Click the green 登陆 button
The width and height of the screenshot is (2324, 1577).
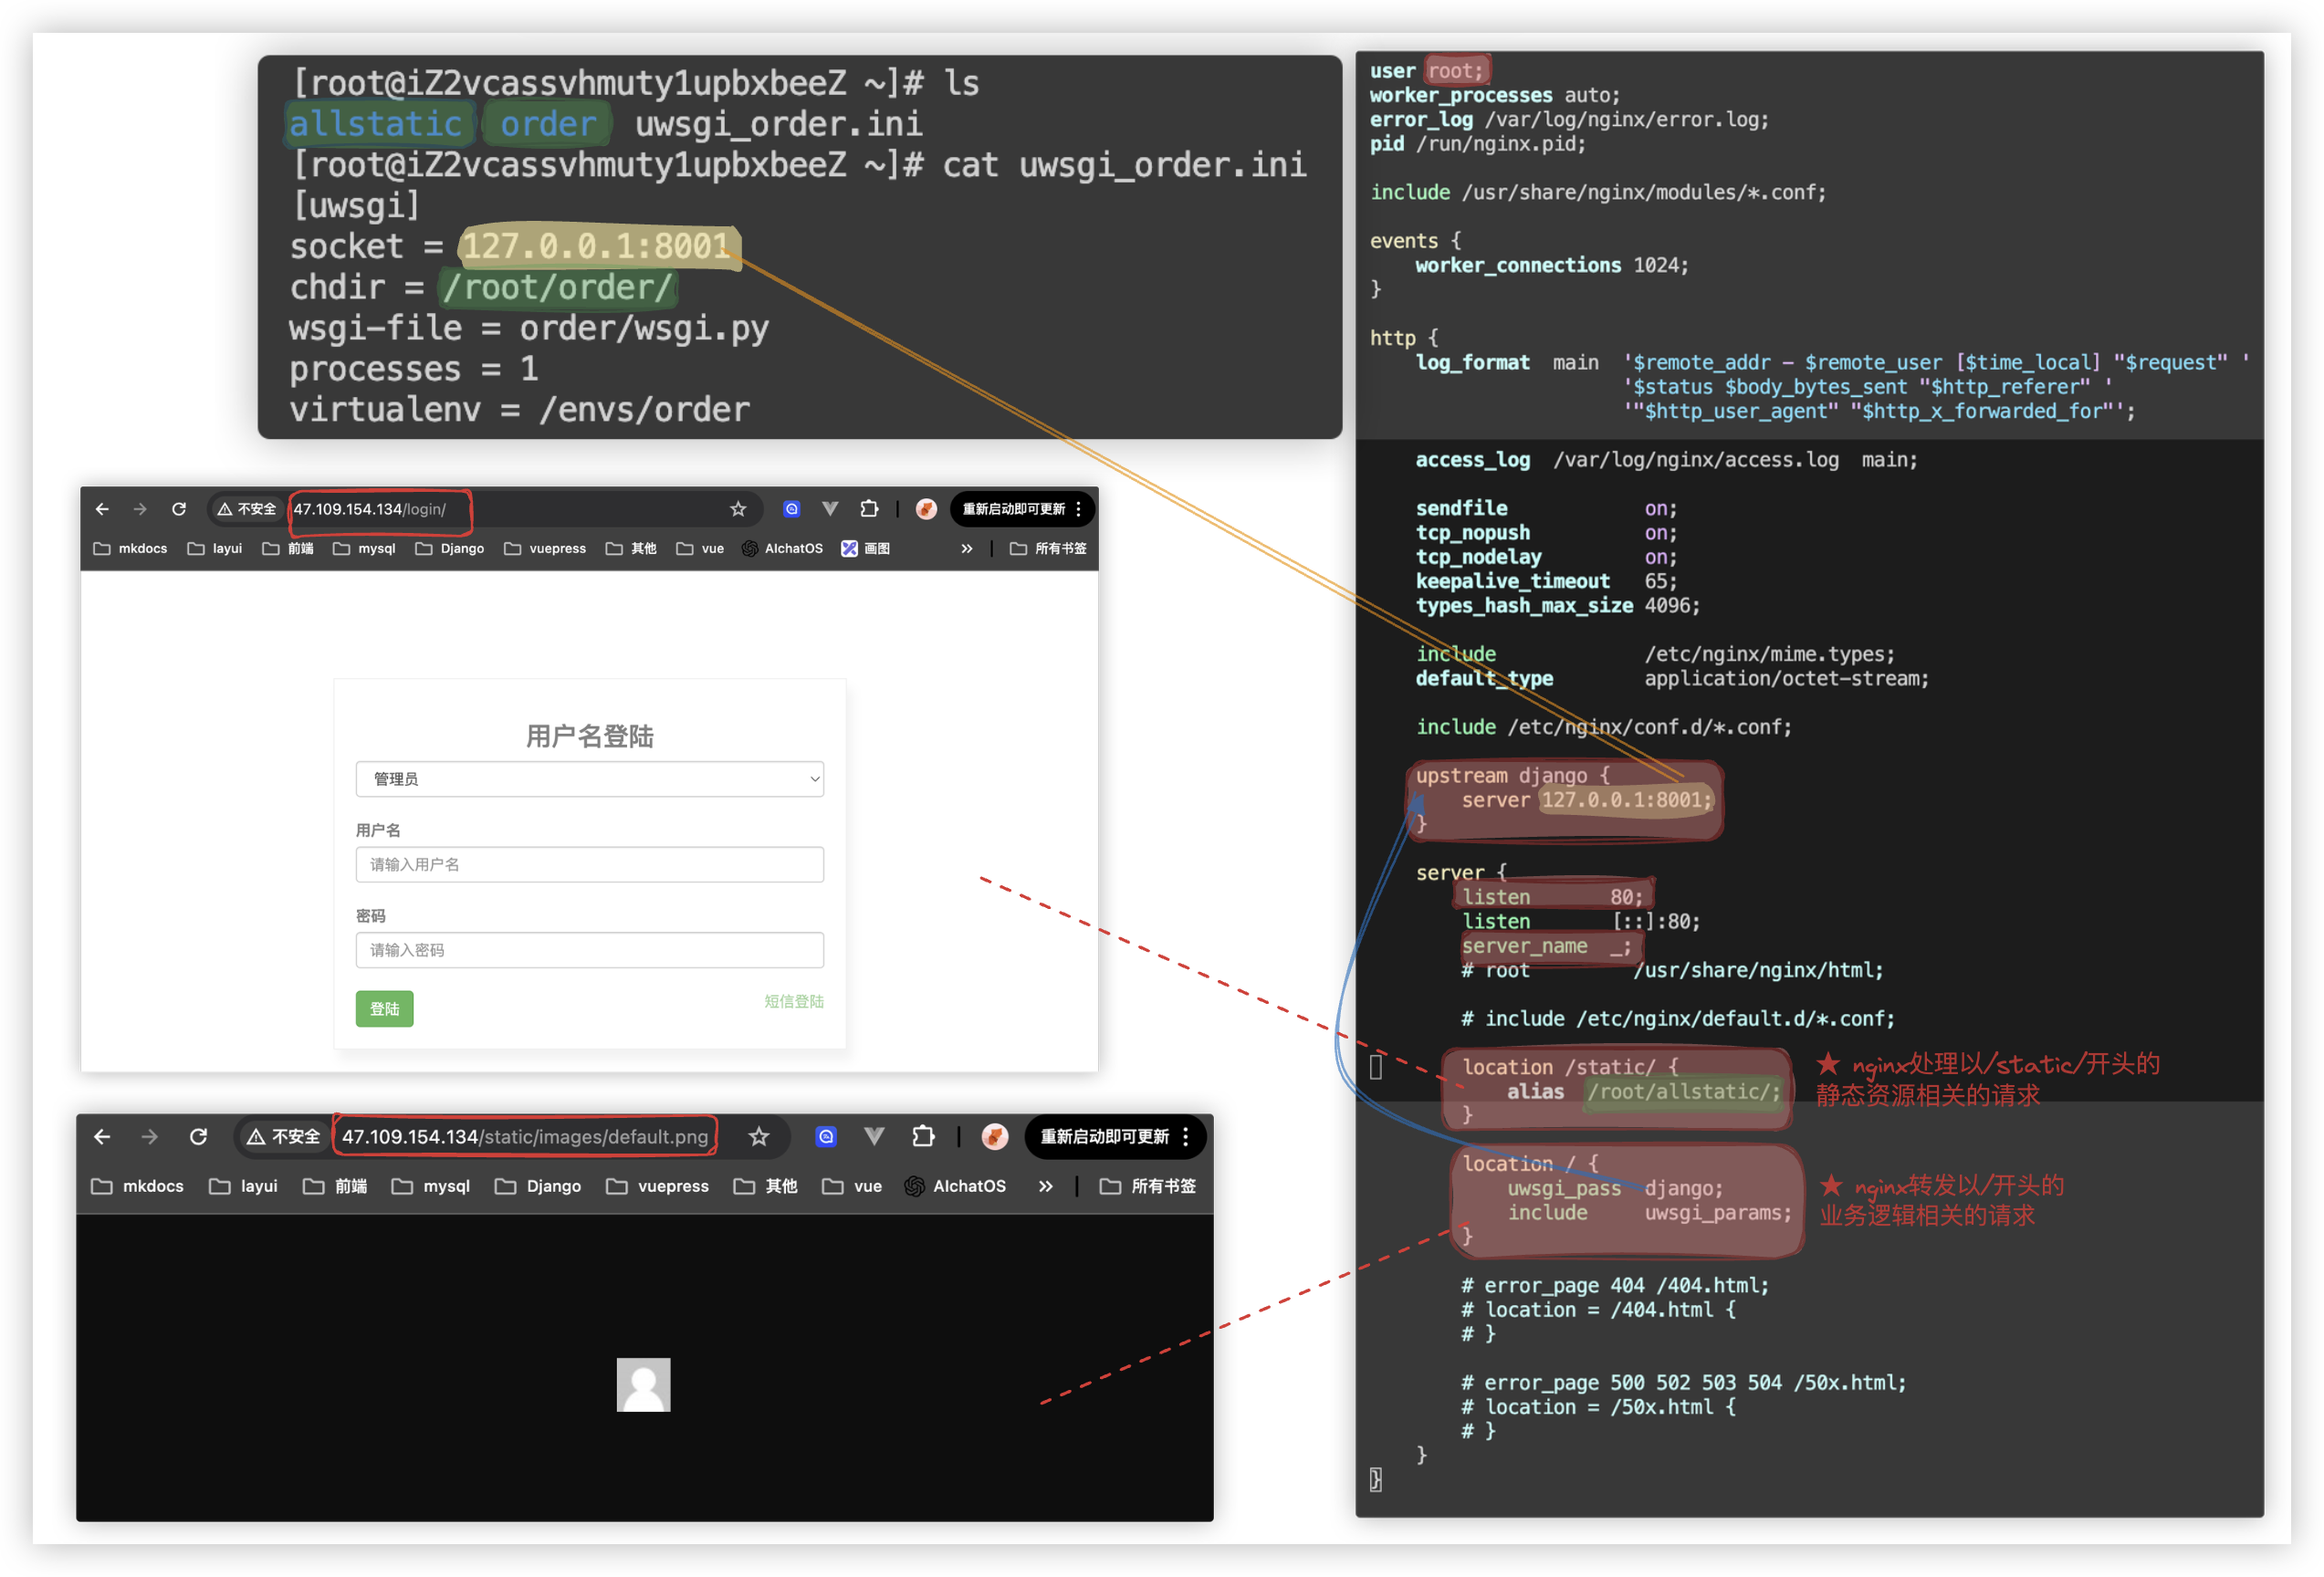coord(384,1008)
